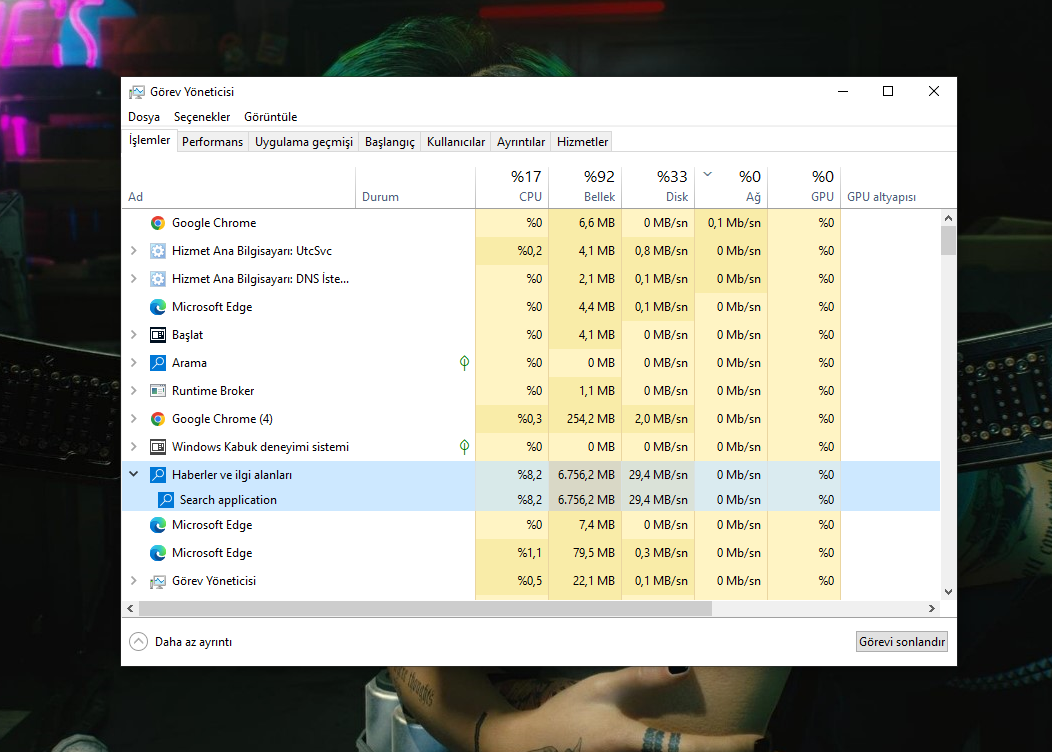Click the 29,4 MB/sn cell of Haberler row
Screen dimensions: 1052x752
click(x=658, y=475)
